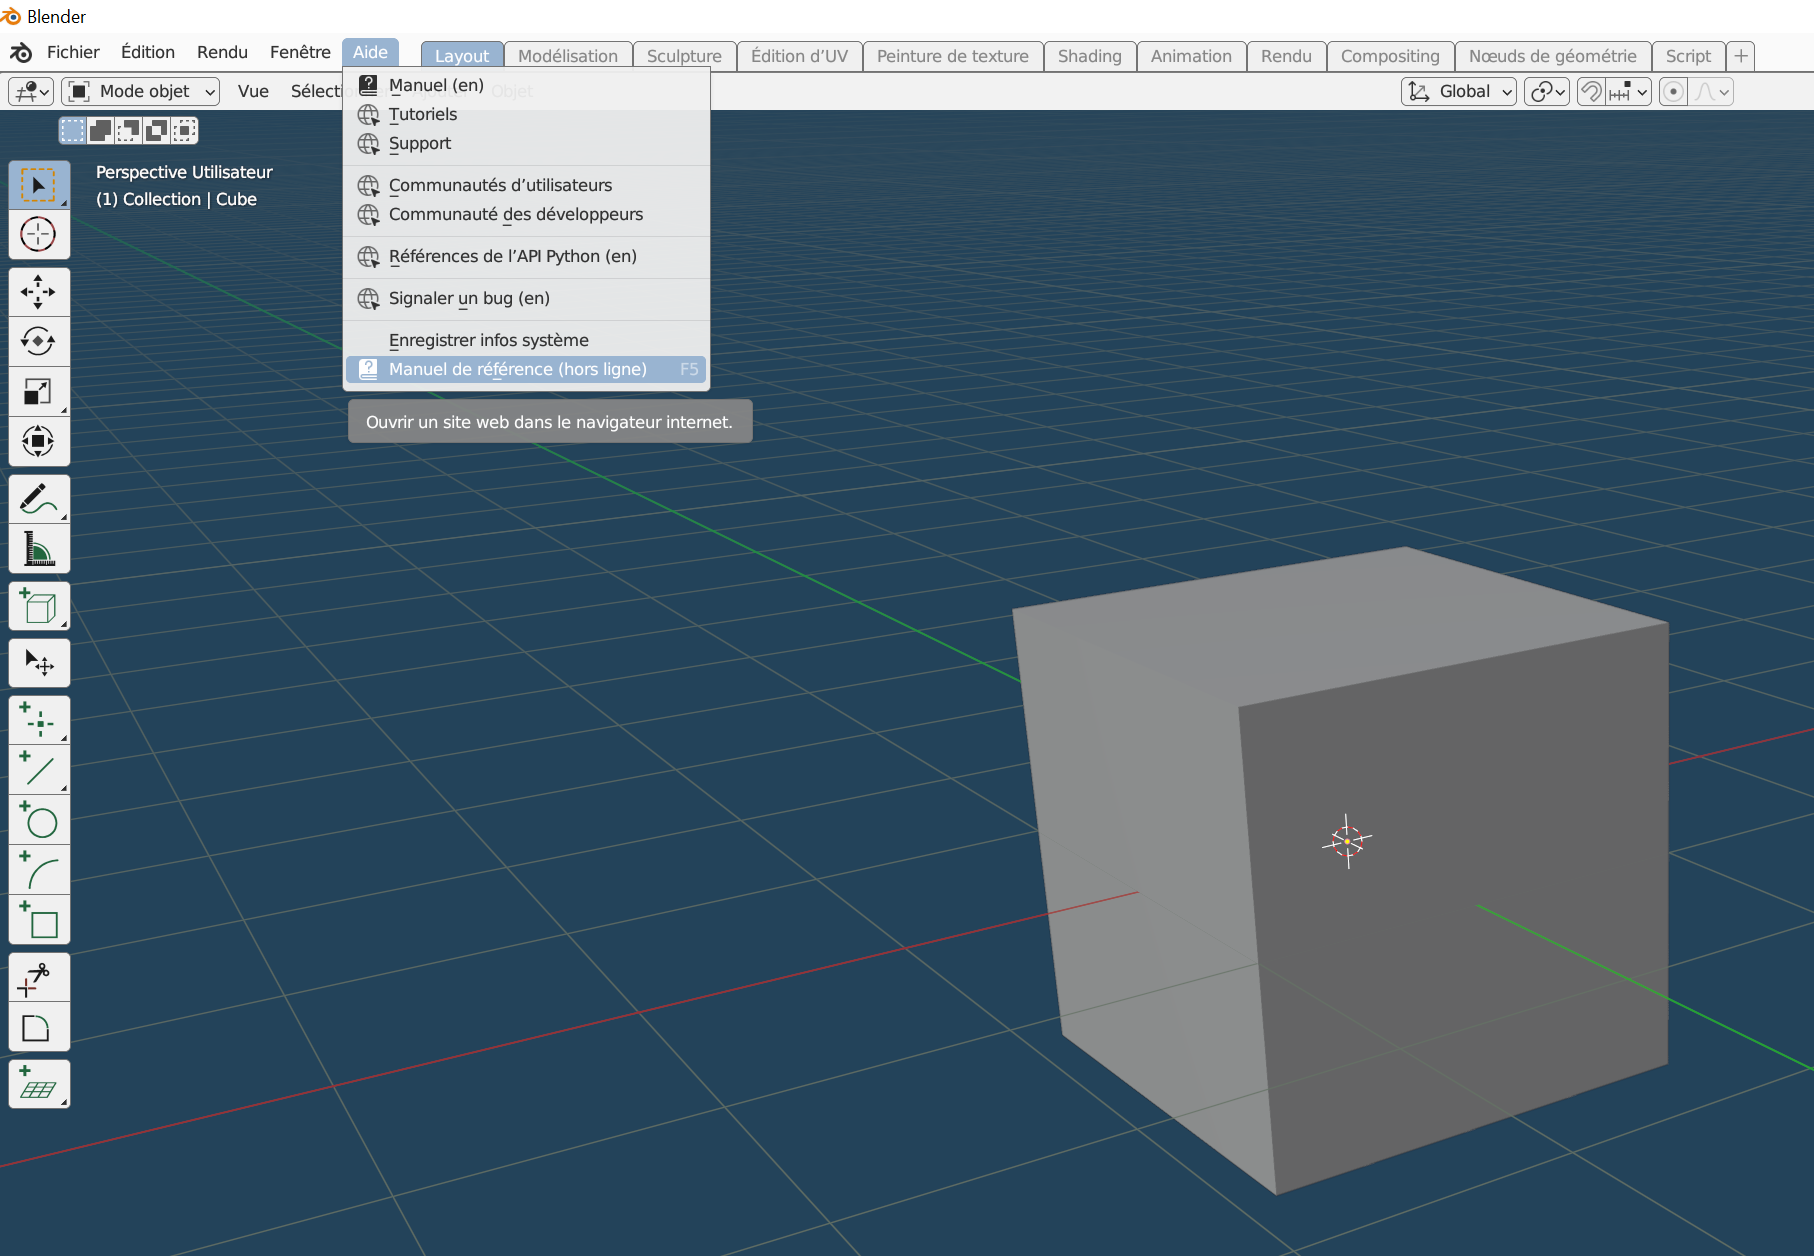
Task: Switch to the Modélisation workspace tab
Action: coord(568,56)
